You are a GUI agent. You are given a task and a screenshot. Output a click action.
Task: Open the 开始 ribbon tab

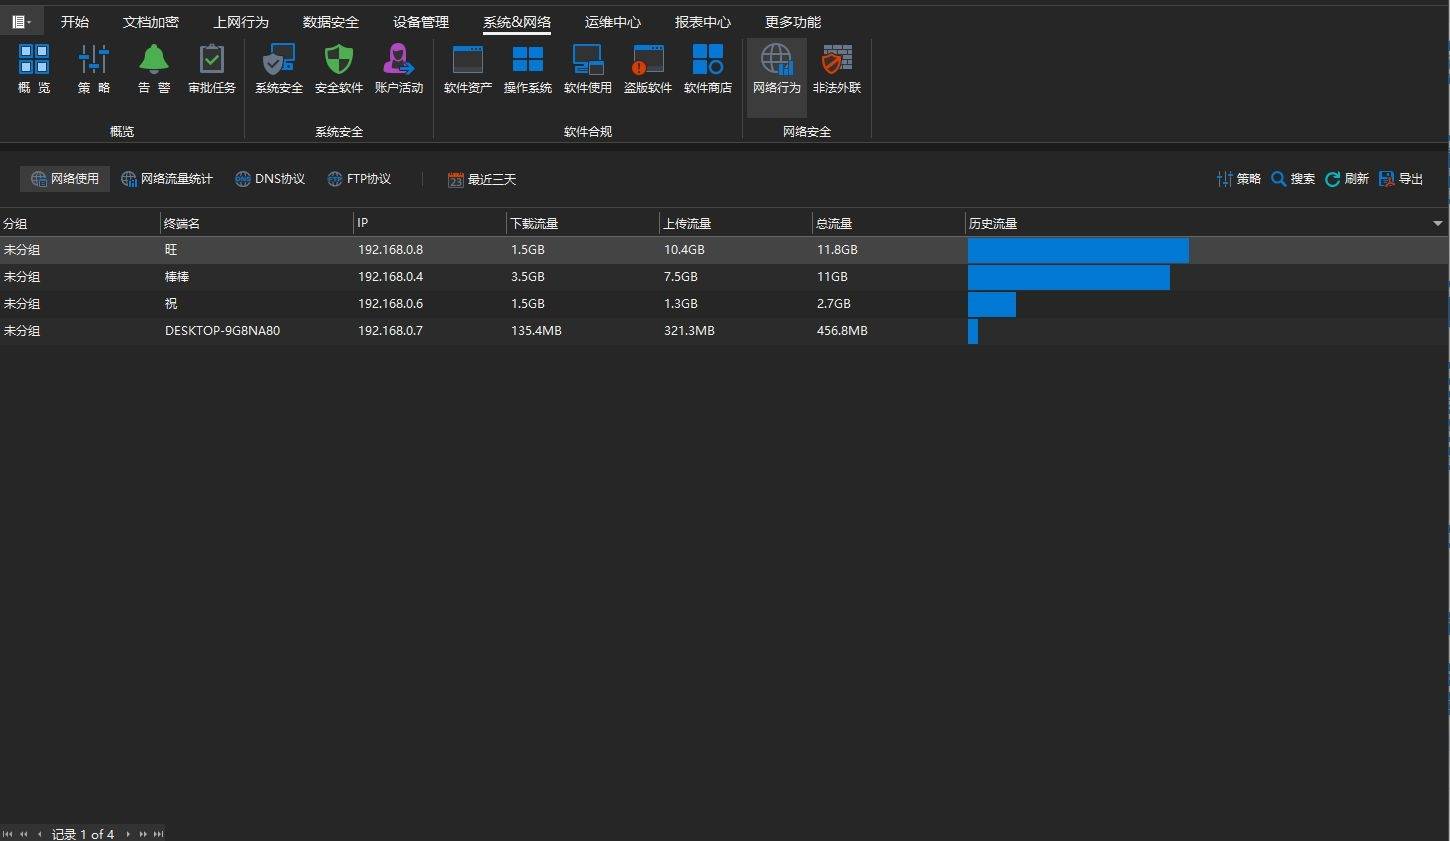click(x=75, y=21)
